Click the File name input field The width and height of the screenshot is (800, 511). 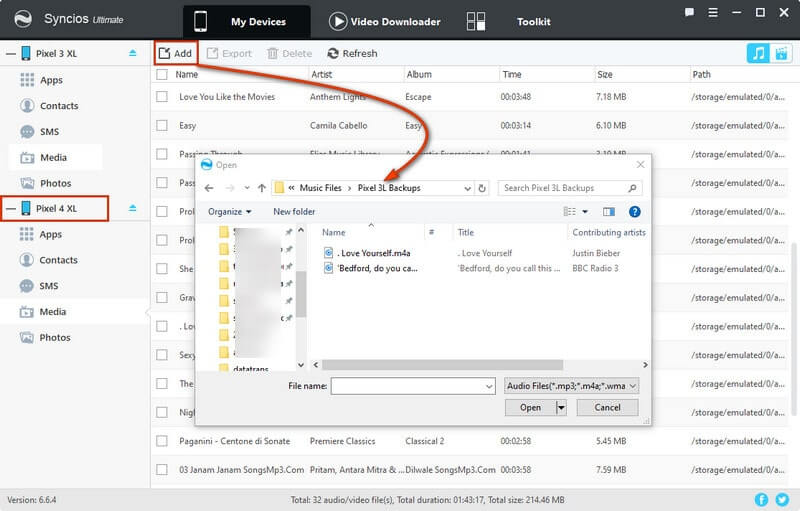click(x=413, y=386)
